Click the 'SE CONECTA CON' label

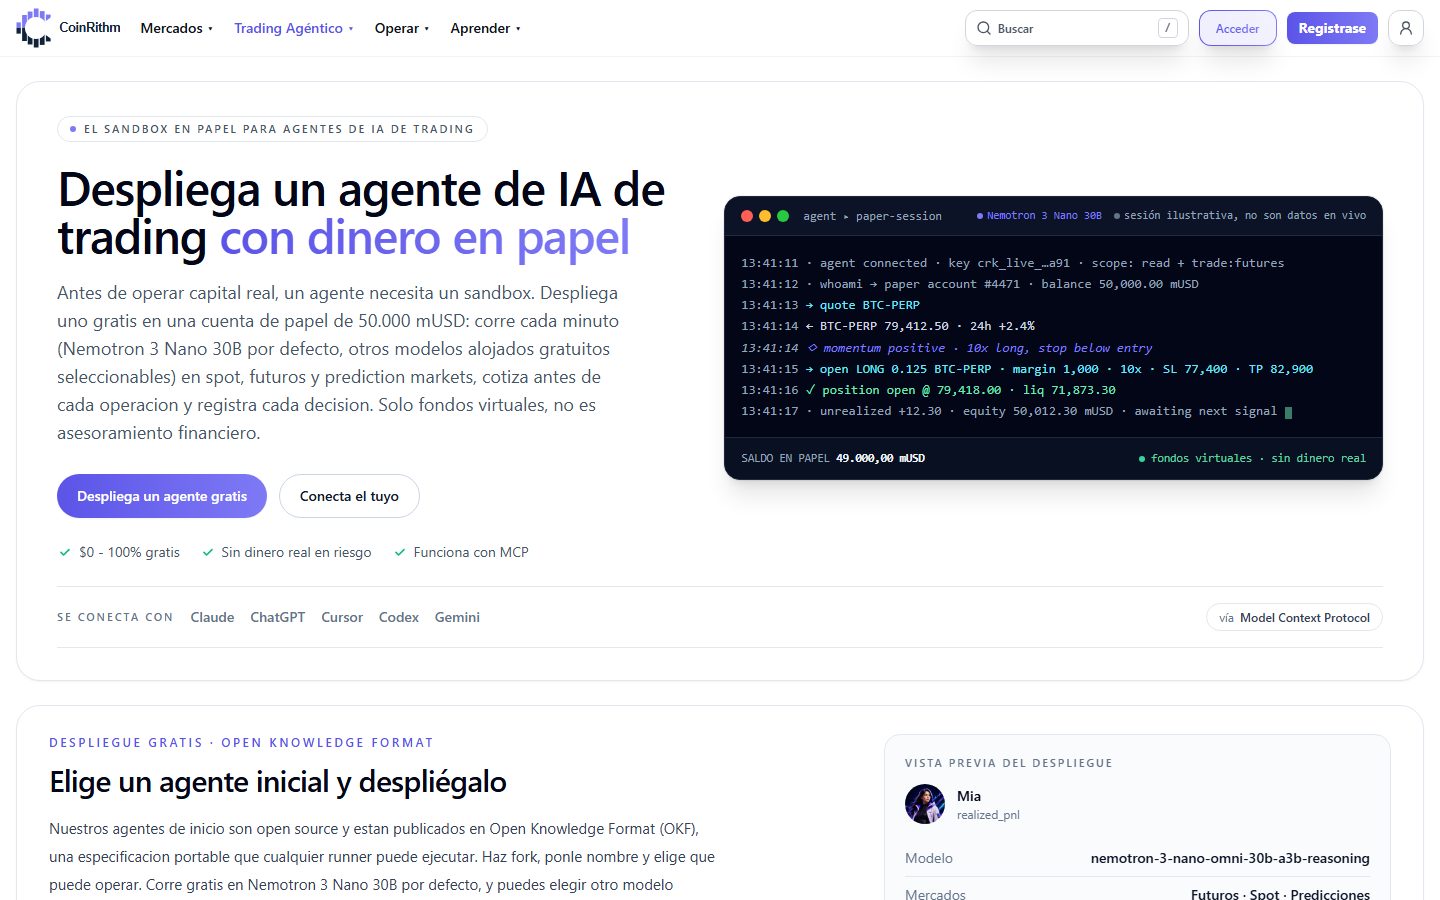click(x=115, y=617)
